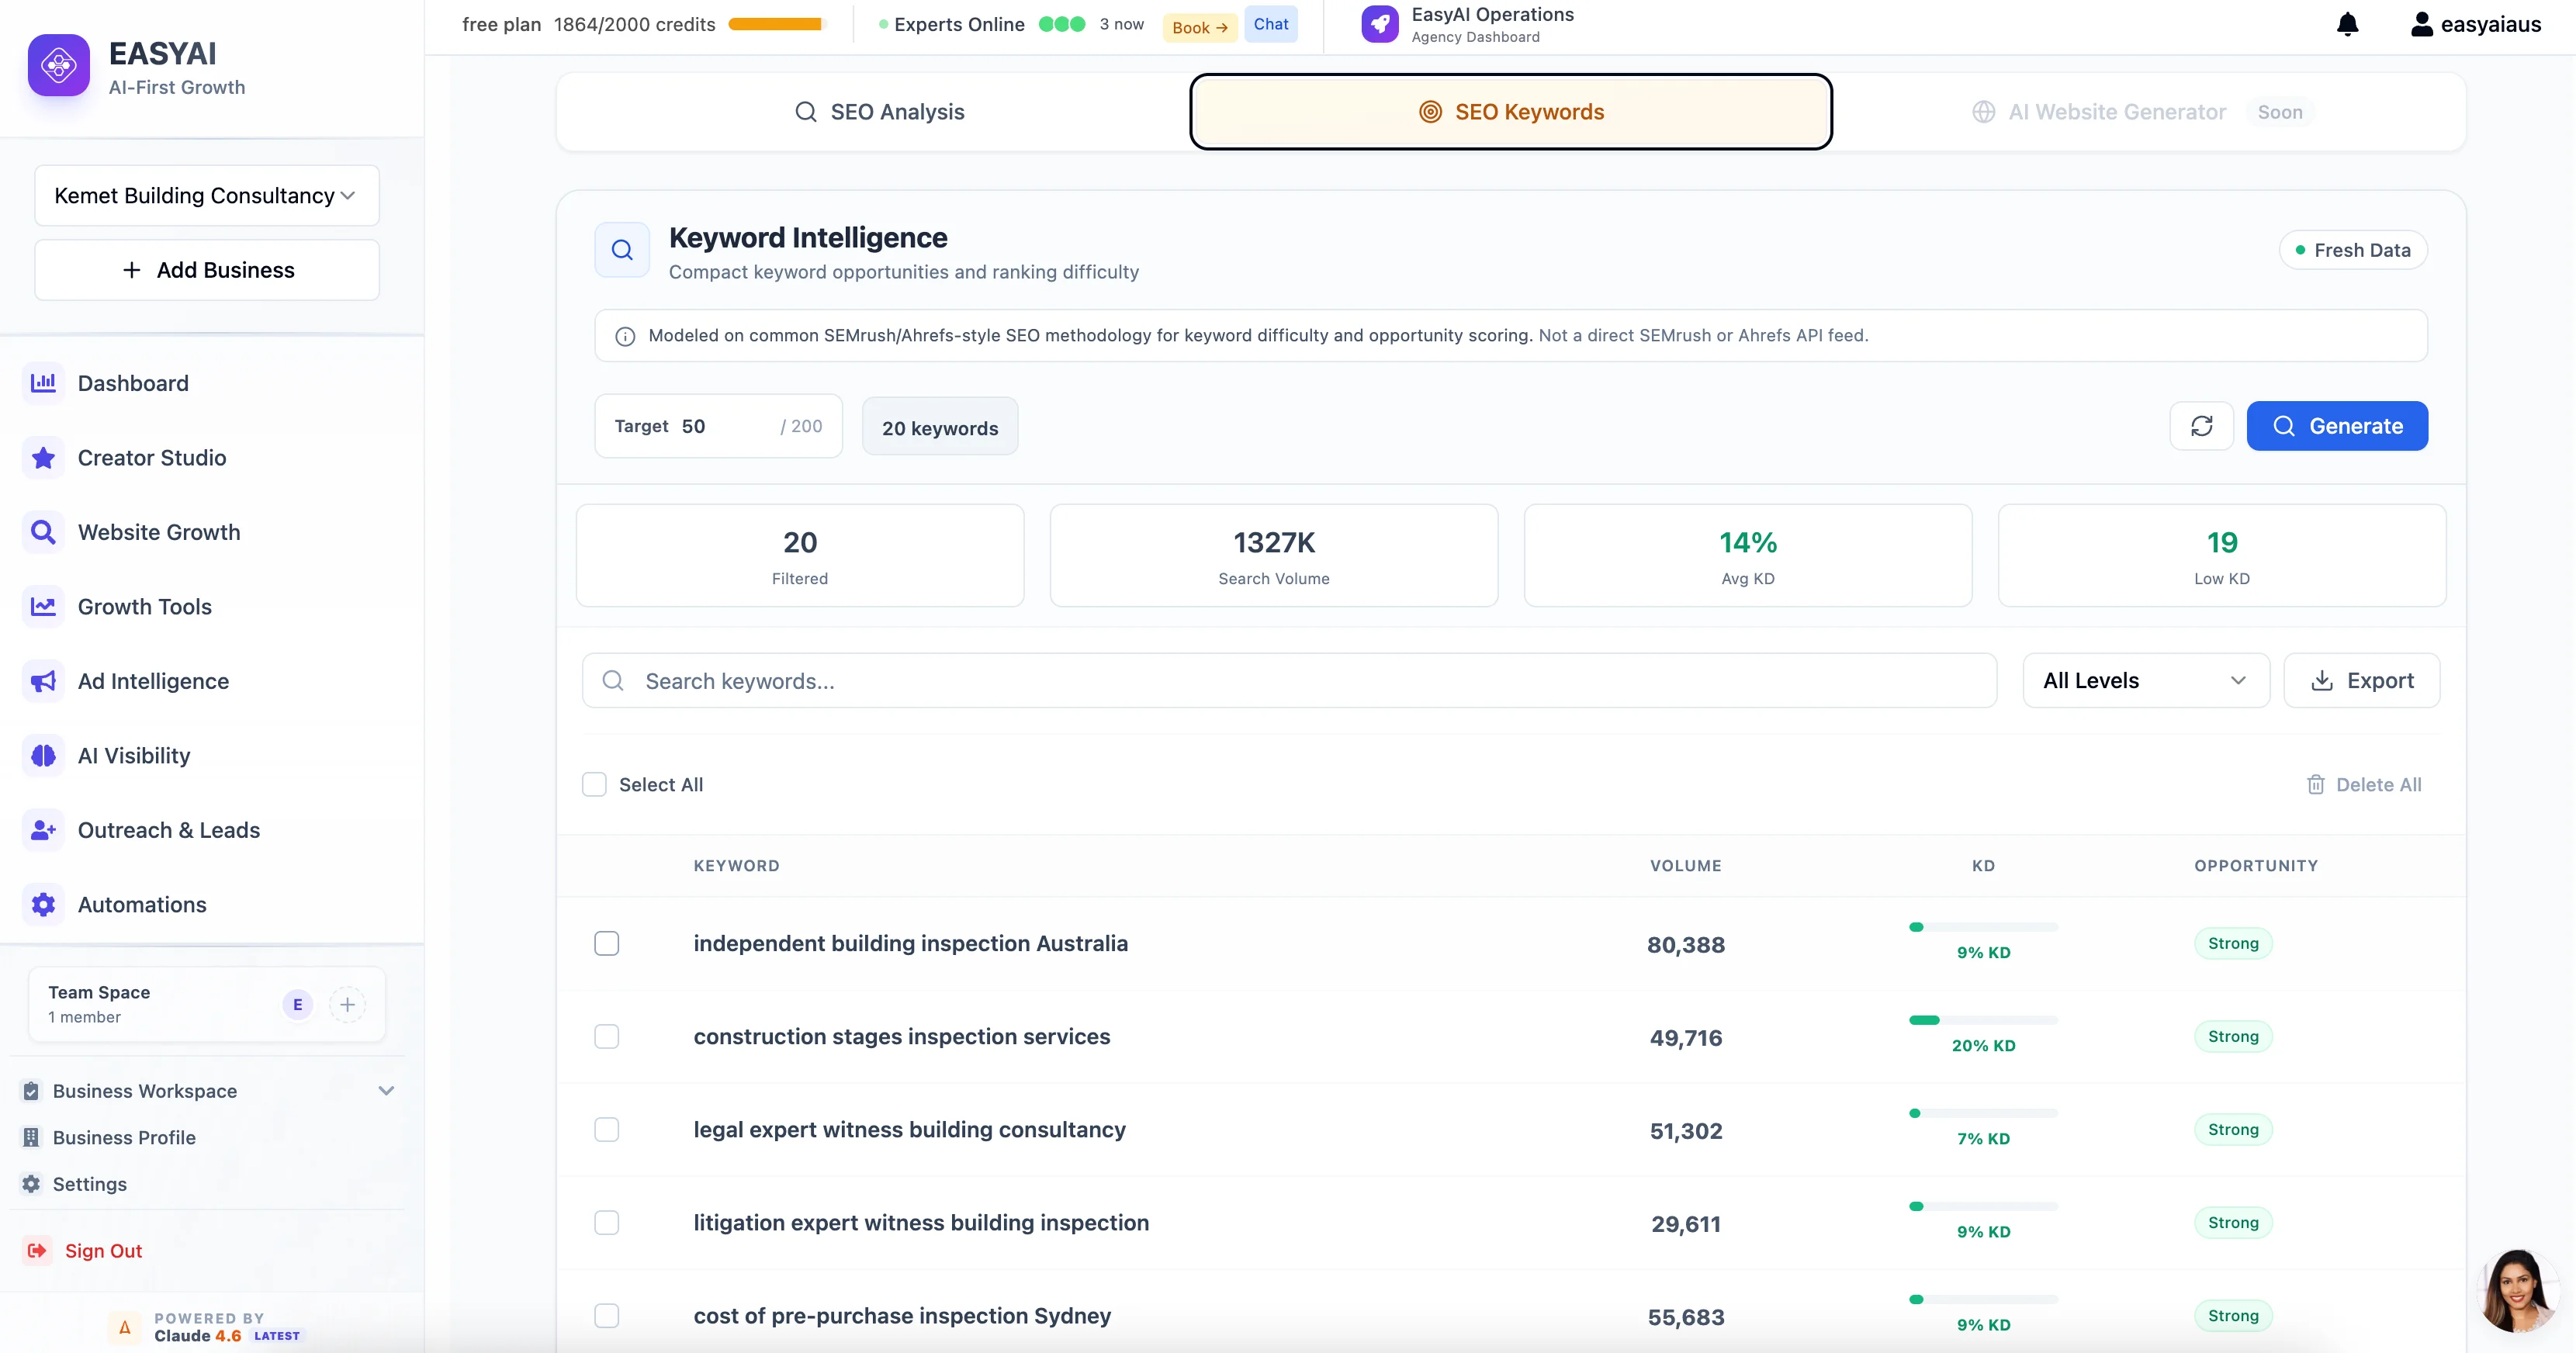2576x1353 pixels.
Task: Collapse the Business Workspace section
Action: coord(387,1091)
